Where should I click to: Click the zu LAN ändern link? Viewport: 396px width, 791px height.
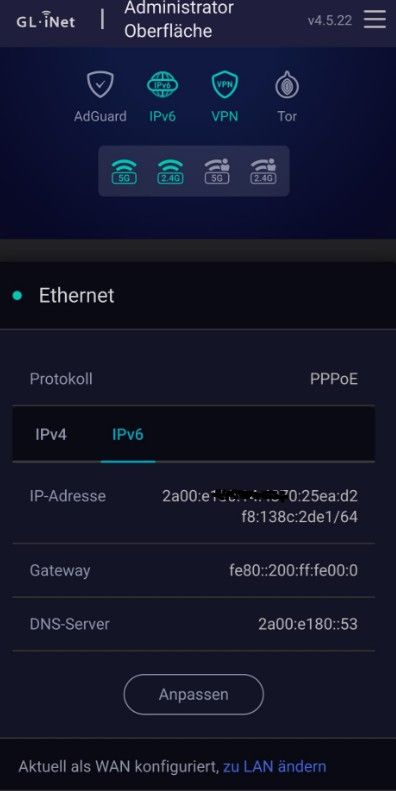tap(275, 767)
